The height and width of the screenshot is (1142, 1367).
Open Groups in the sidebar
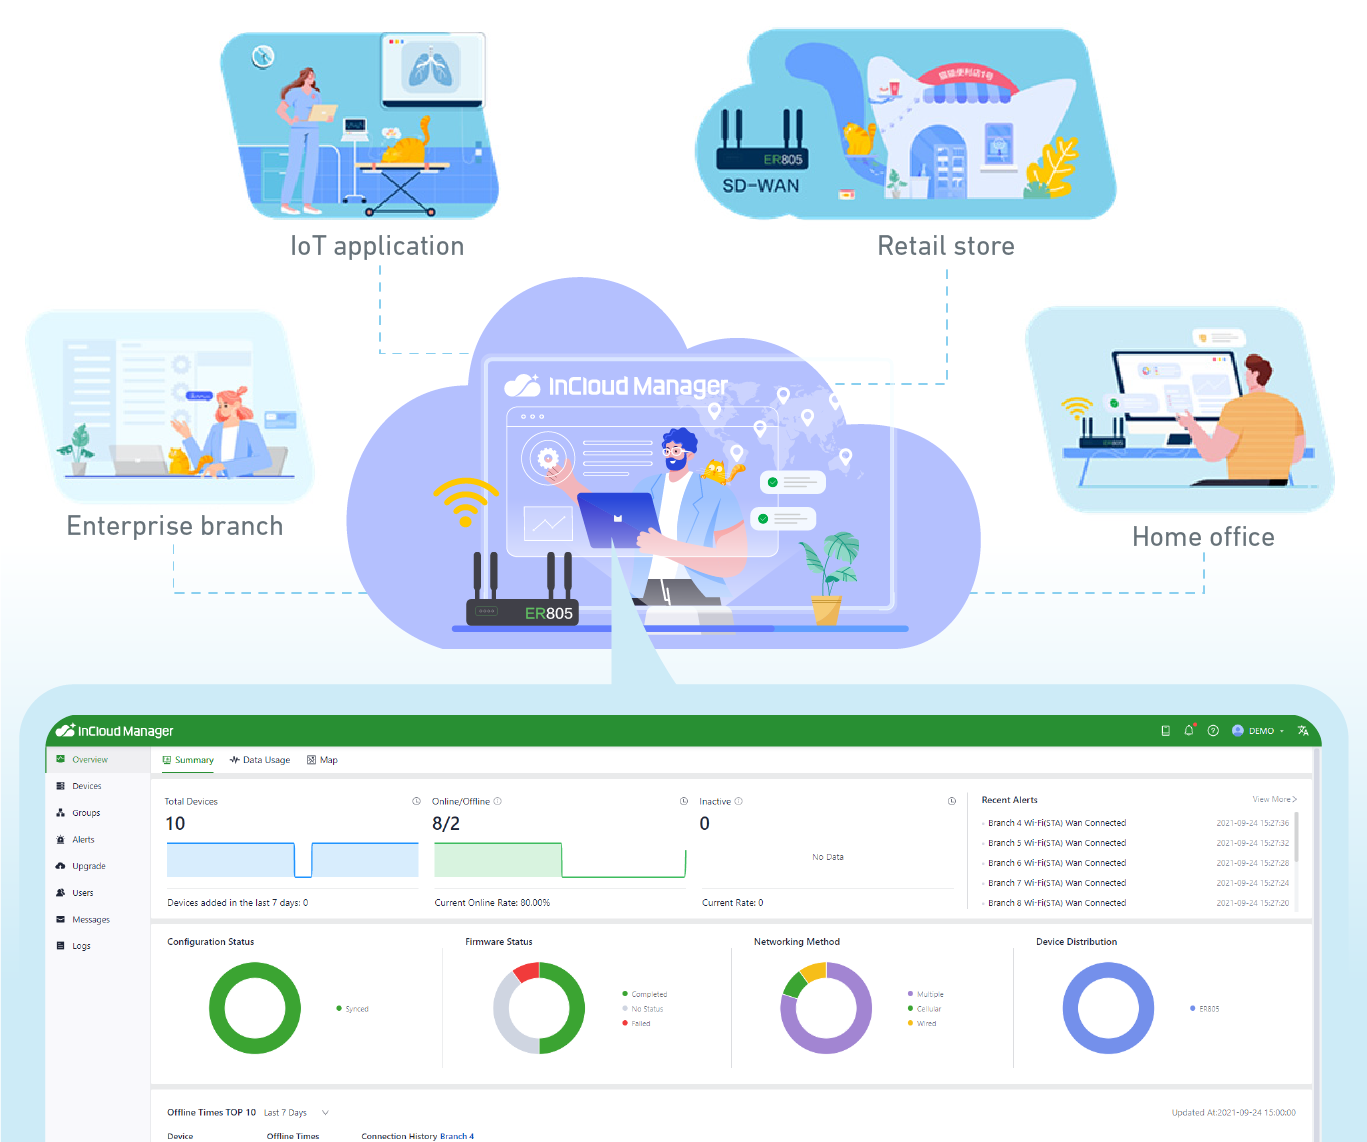(x=98, y=813)
